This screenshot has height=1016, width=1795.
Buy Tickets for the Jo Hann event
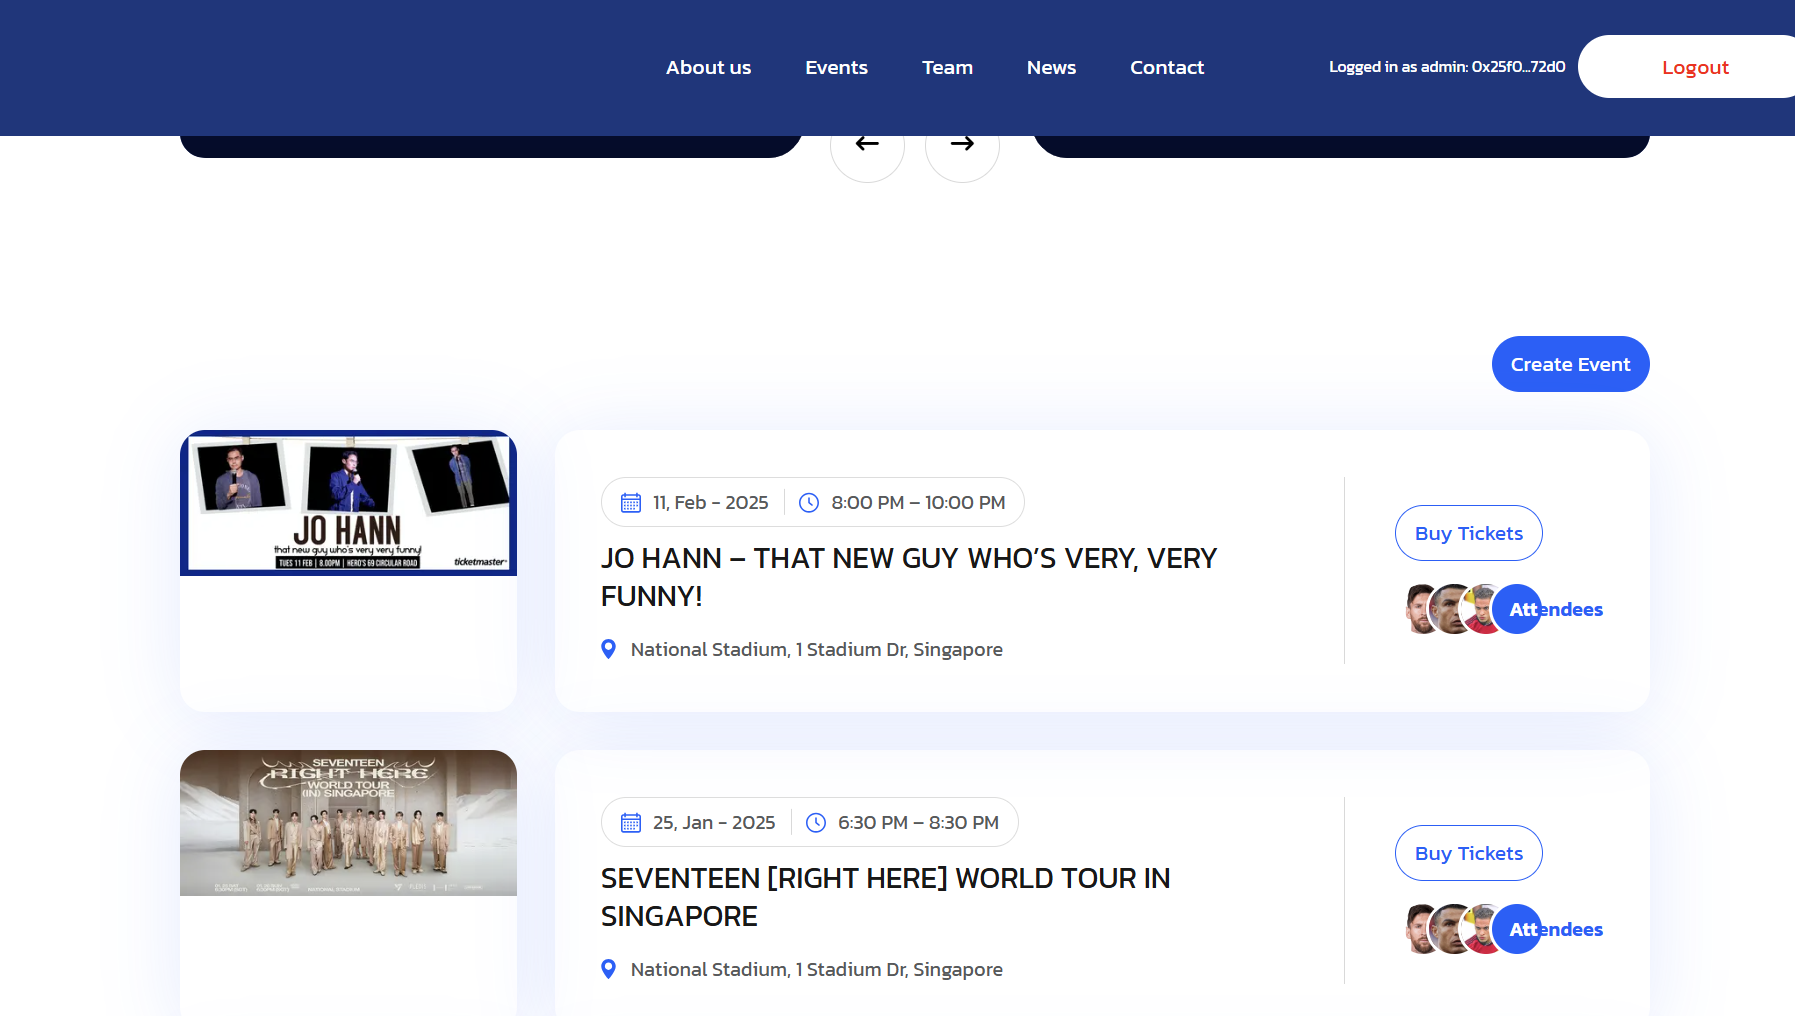click(x=1468, y=533)
